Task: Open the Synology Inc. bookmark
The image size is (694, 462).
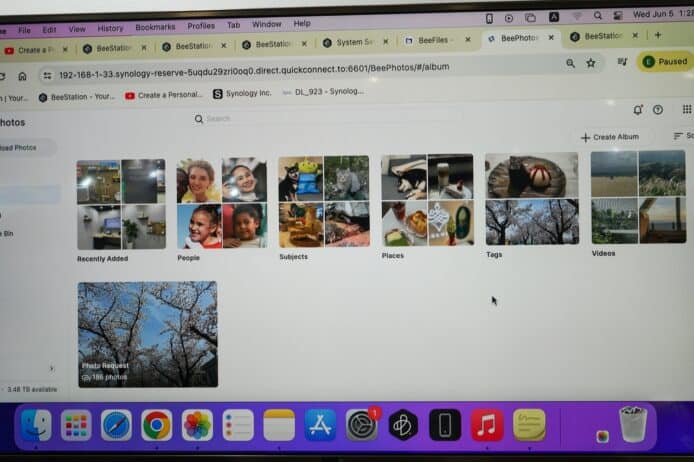Action: [x=243, y=93]
